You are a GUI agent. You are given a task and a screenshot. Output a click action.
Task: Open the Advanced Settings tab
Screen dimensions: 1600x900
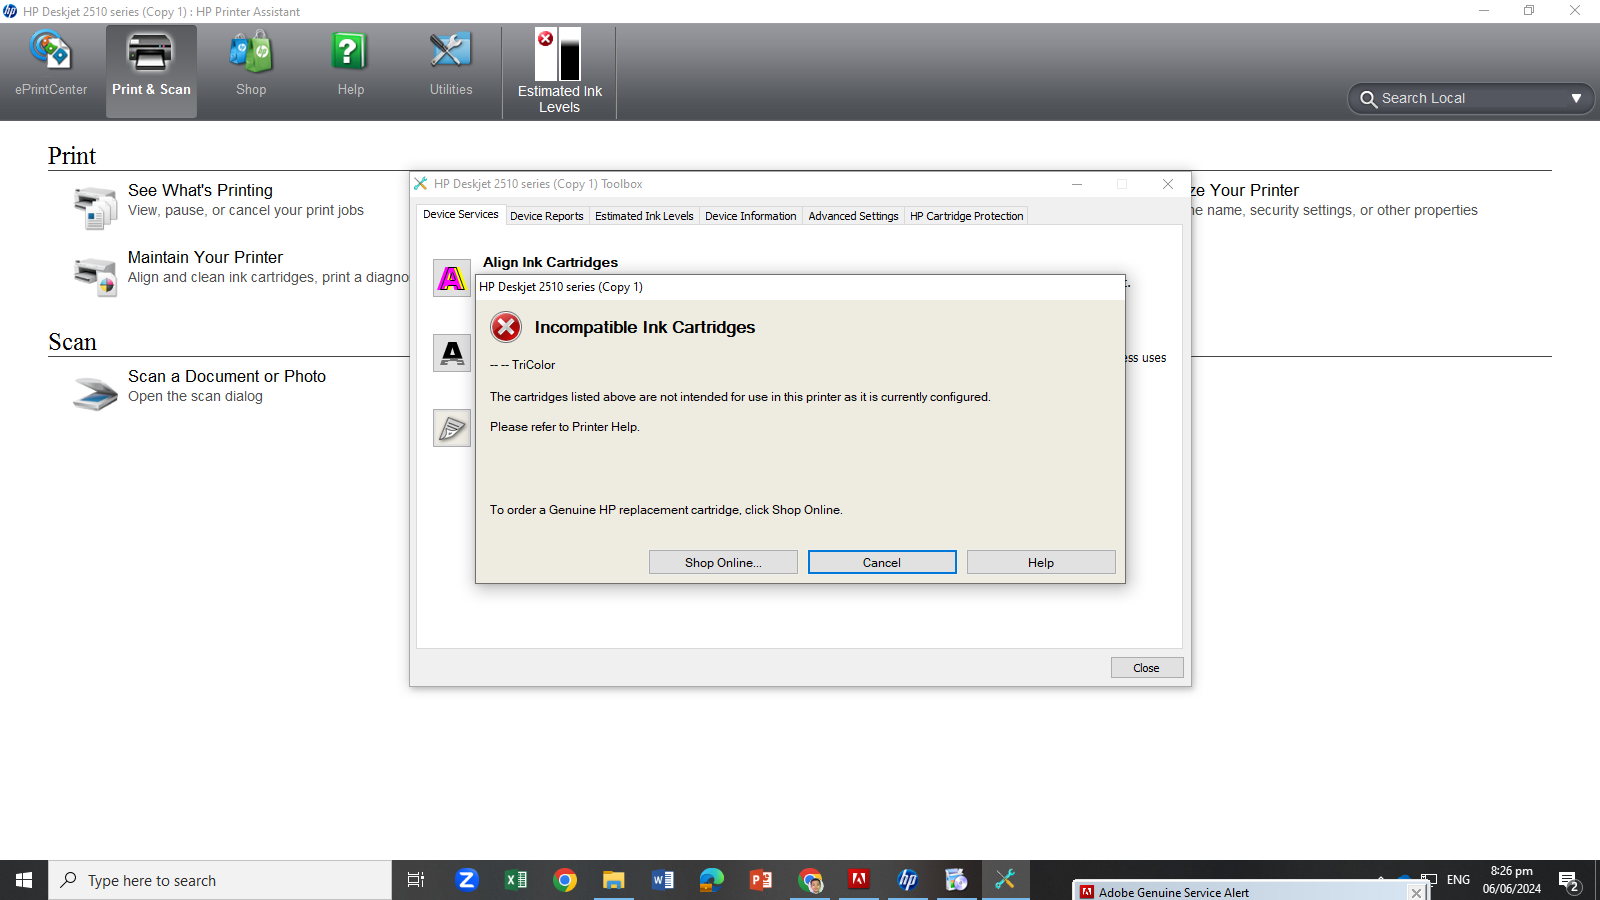[x=853, y=216]
